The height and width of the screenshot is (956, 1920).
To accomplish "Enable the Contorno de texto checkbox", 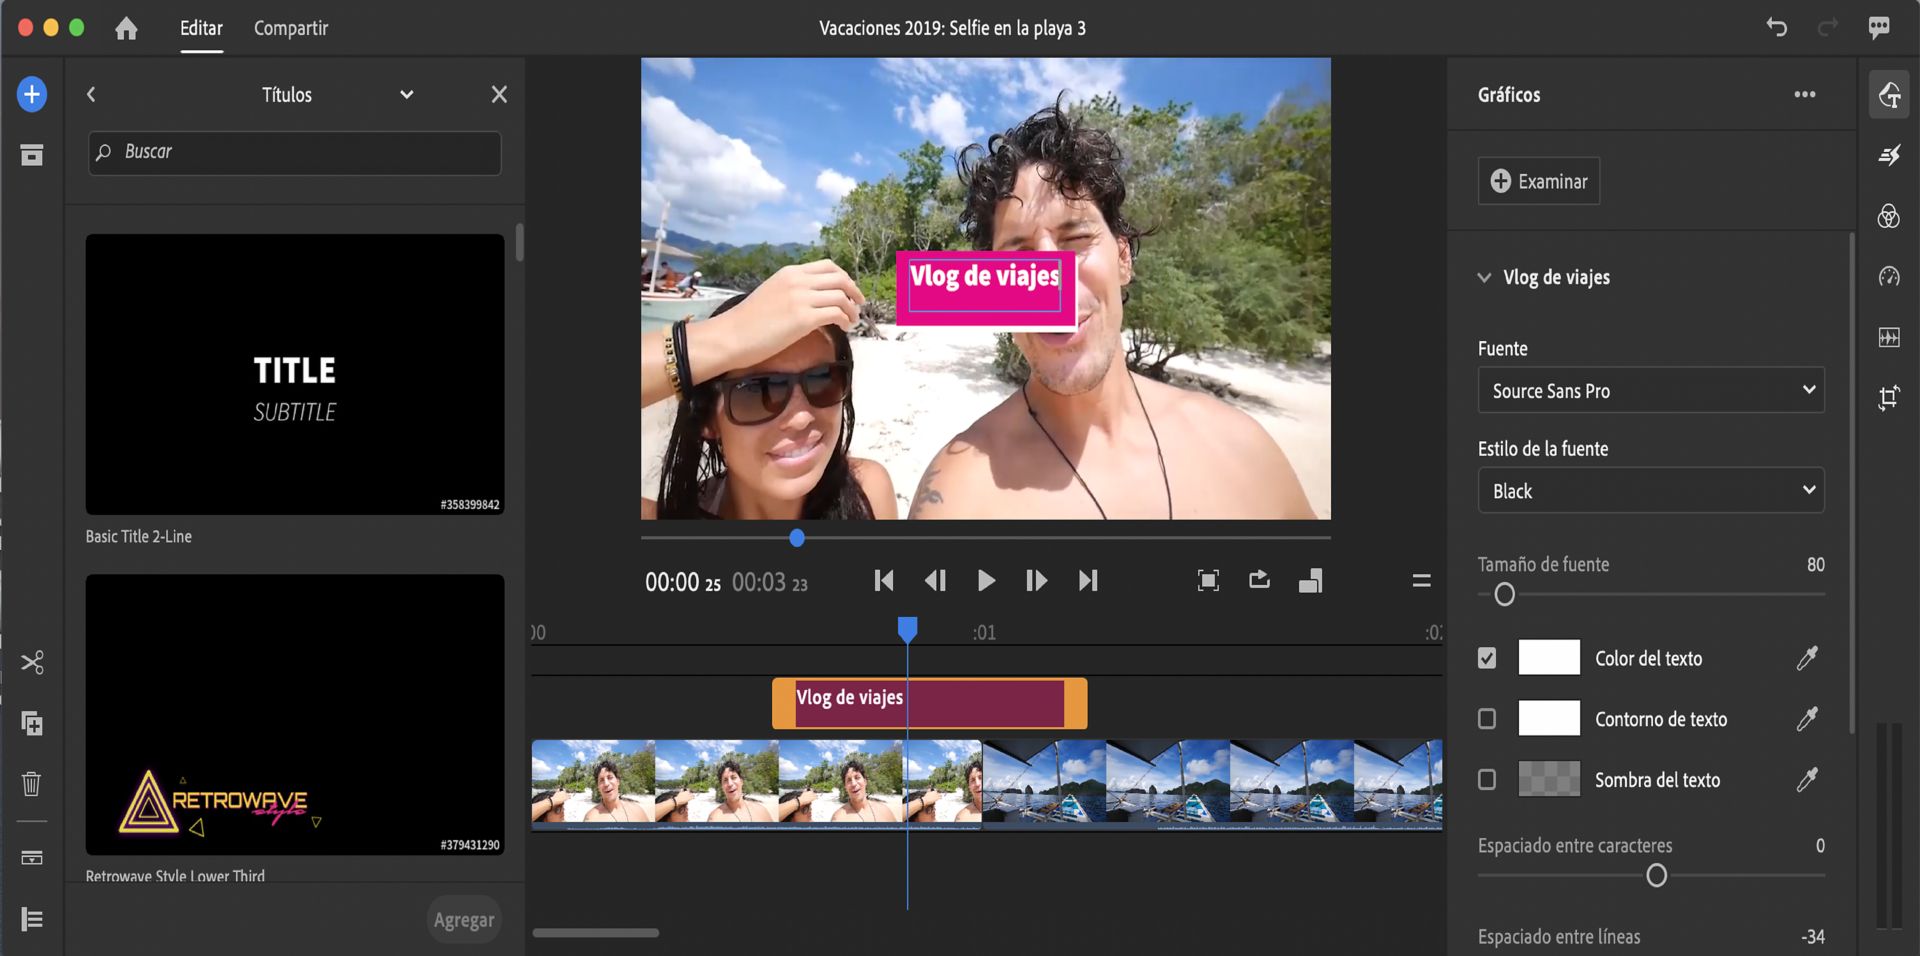I will tap(1487, 718).
